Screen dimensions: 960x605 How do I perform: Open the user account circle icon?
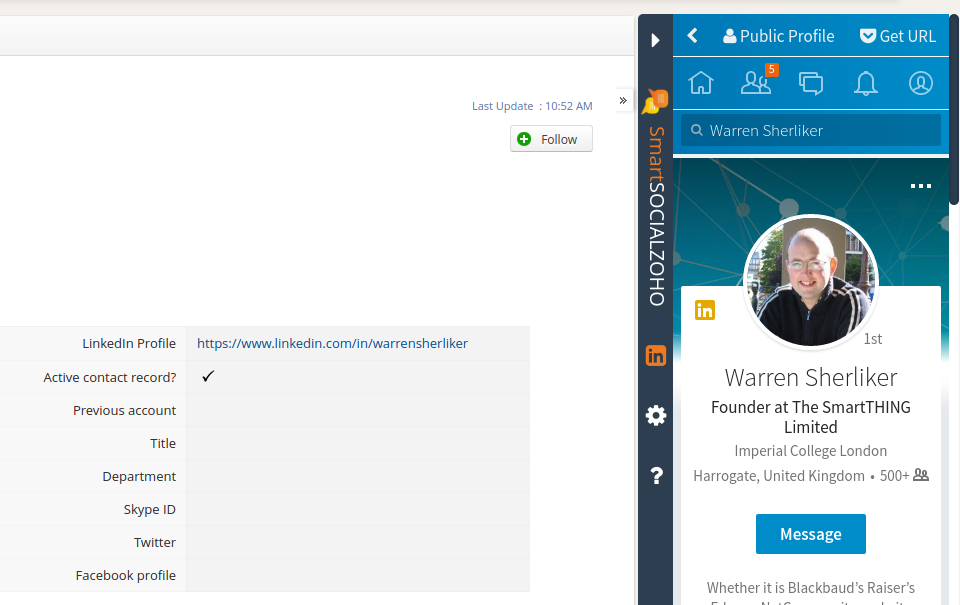pyautogui.click(x=921, y=83)
